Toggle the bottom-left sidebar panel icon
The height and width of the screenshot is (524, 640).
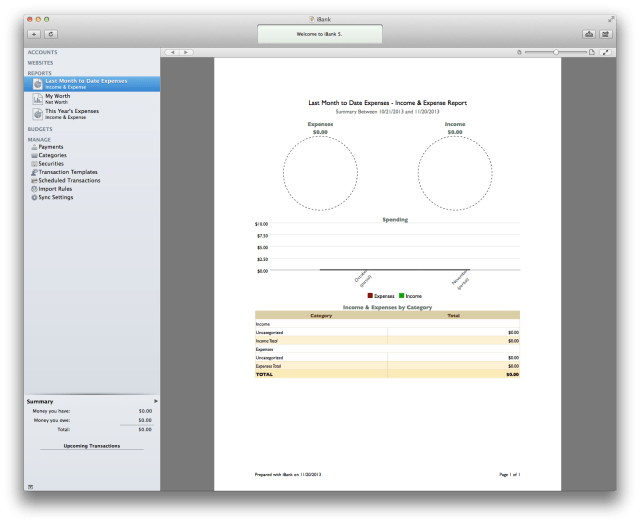point(30,486)
